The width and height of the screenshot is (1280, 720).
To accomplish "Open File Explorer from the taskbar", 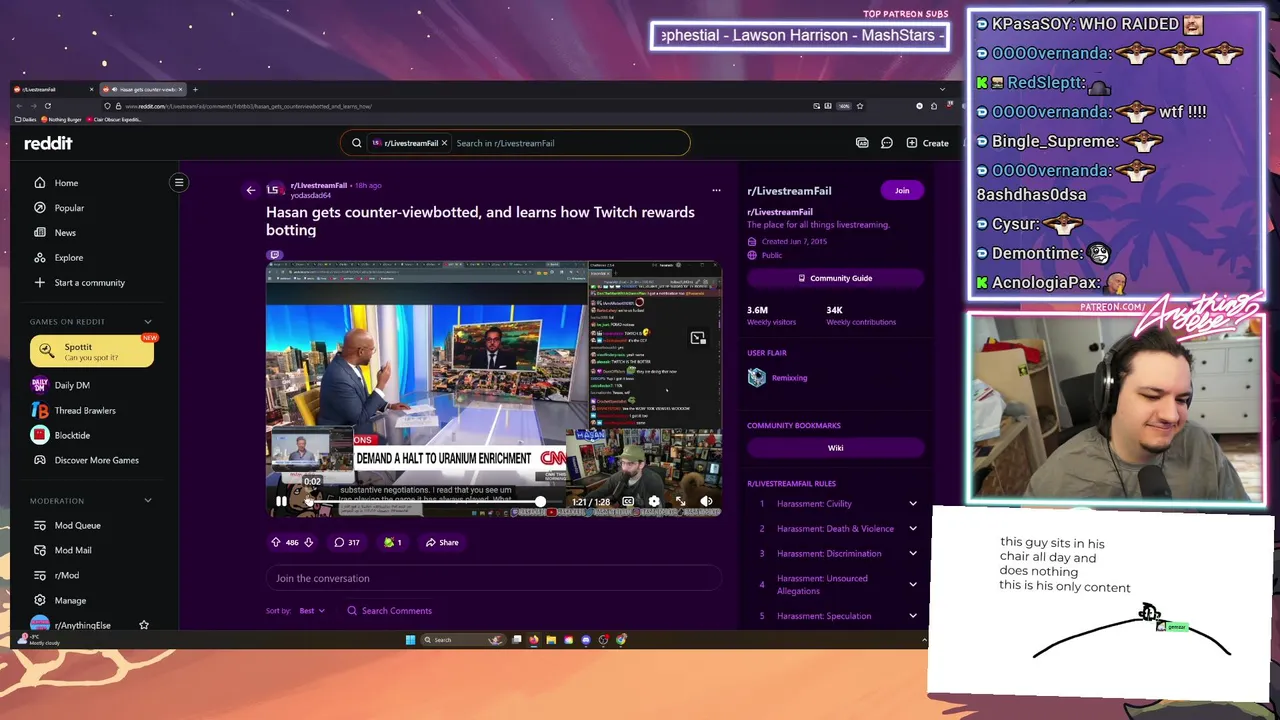I will coord(551,640).
